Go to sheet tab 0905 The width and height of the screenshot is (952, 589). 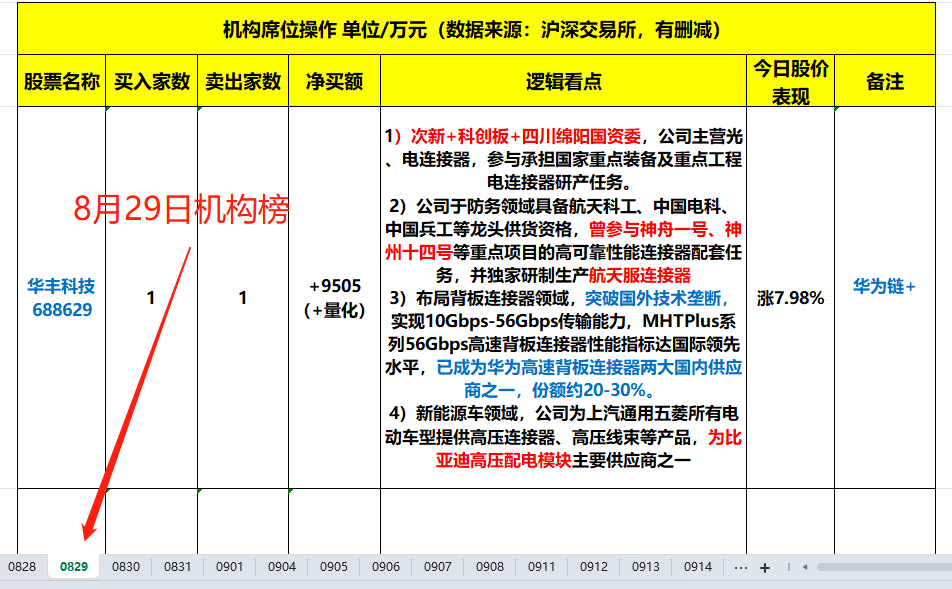pos(334,567)
